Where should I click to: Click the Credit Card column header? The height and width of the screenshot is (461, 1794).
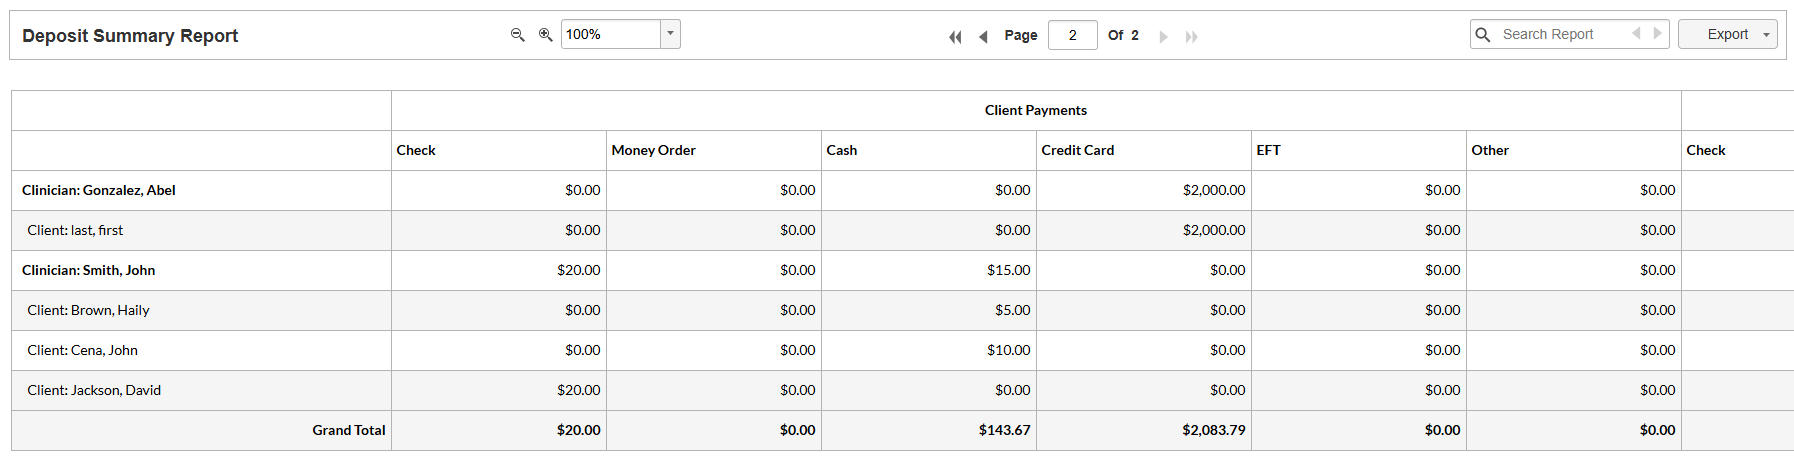coord(1077,150)
